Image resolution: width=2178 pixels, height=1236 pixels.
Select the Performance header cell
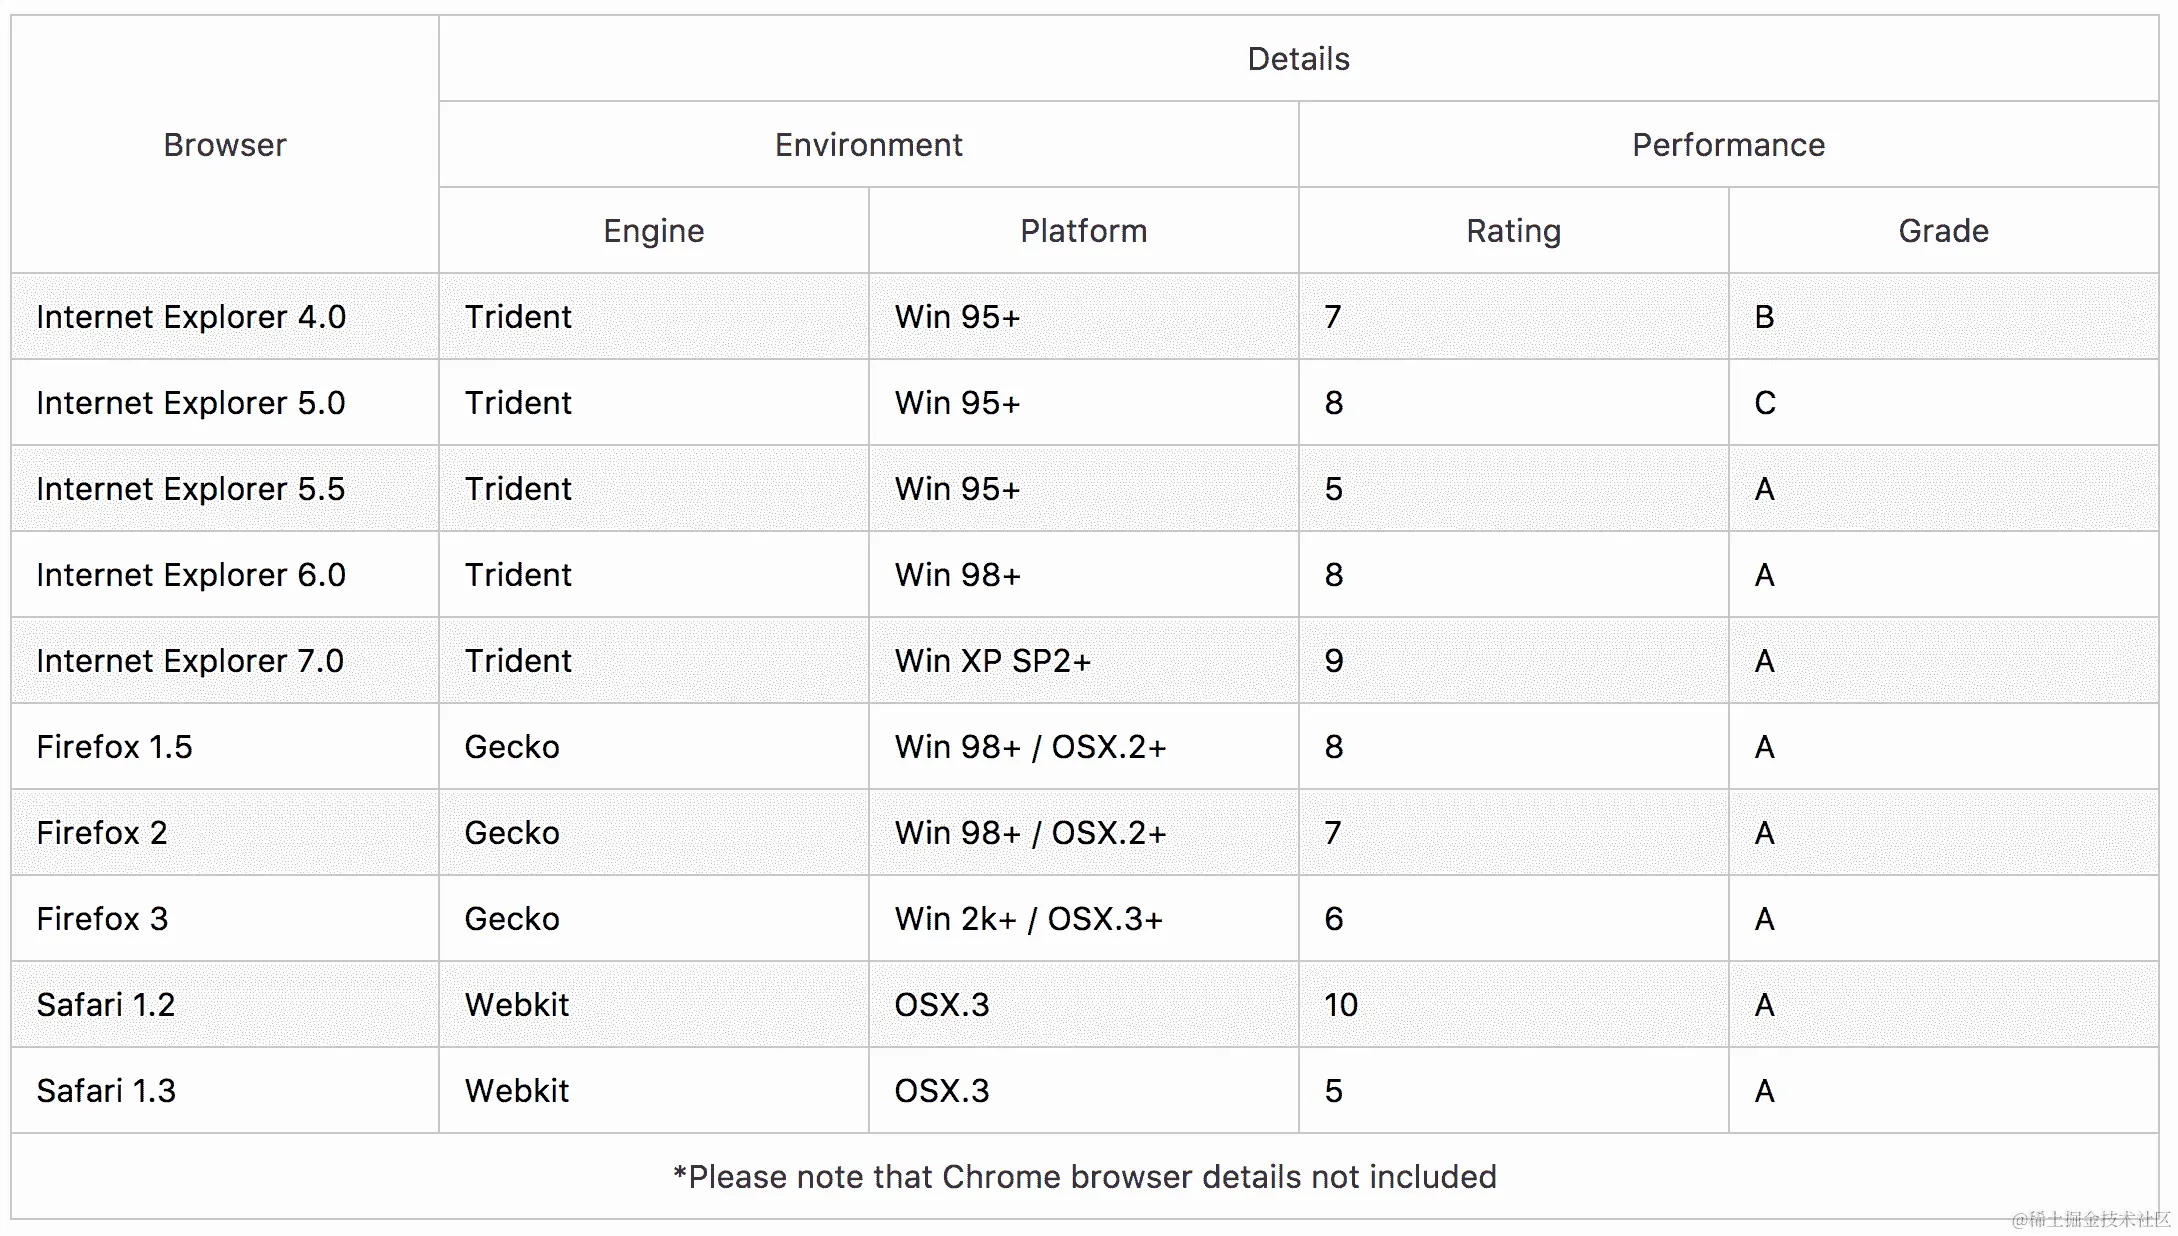(1728, 145)
